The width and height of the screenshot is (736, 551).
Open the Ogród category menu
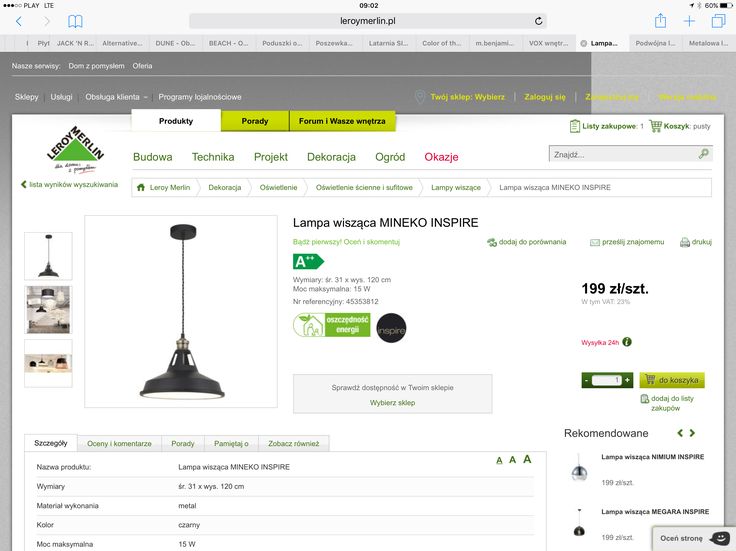tap(390, 157)
